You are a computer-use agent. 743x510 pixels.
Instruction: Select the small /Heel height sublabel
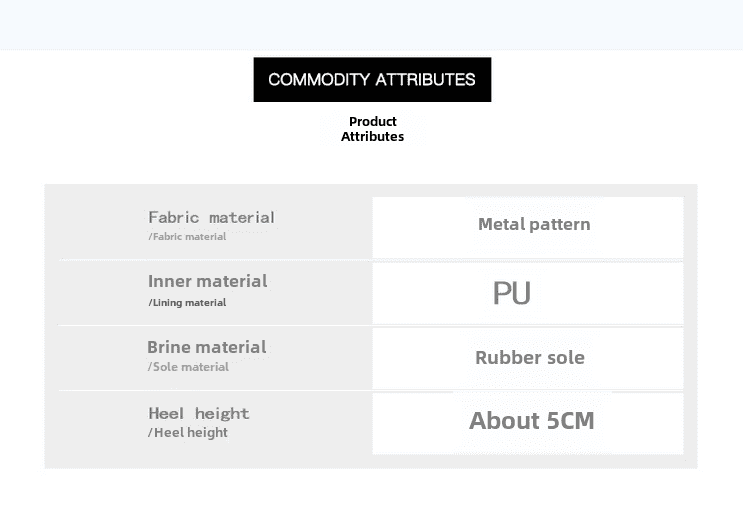click(188, 433)
